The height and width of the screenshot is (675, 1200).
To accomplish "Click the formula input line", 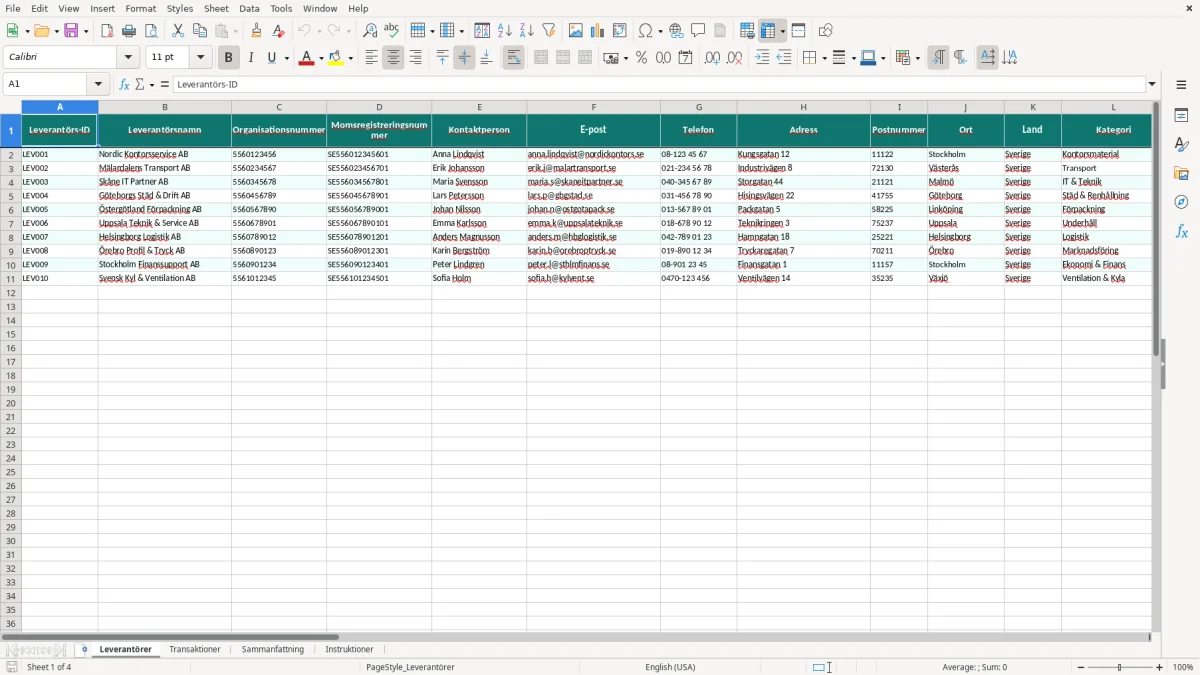I will (659, 84).
